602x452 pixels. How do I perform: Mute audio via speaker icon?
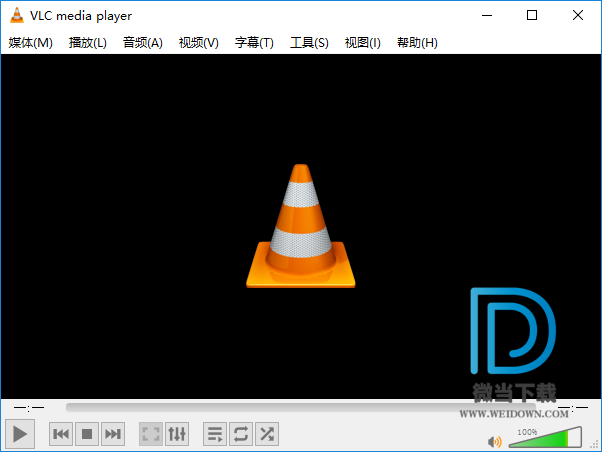tap(494, 440)
